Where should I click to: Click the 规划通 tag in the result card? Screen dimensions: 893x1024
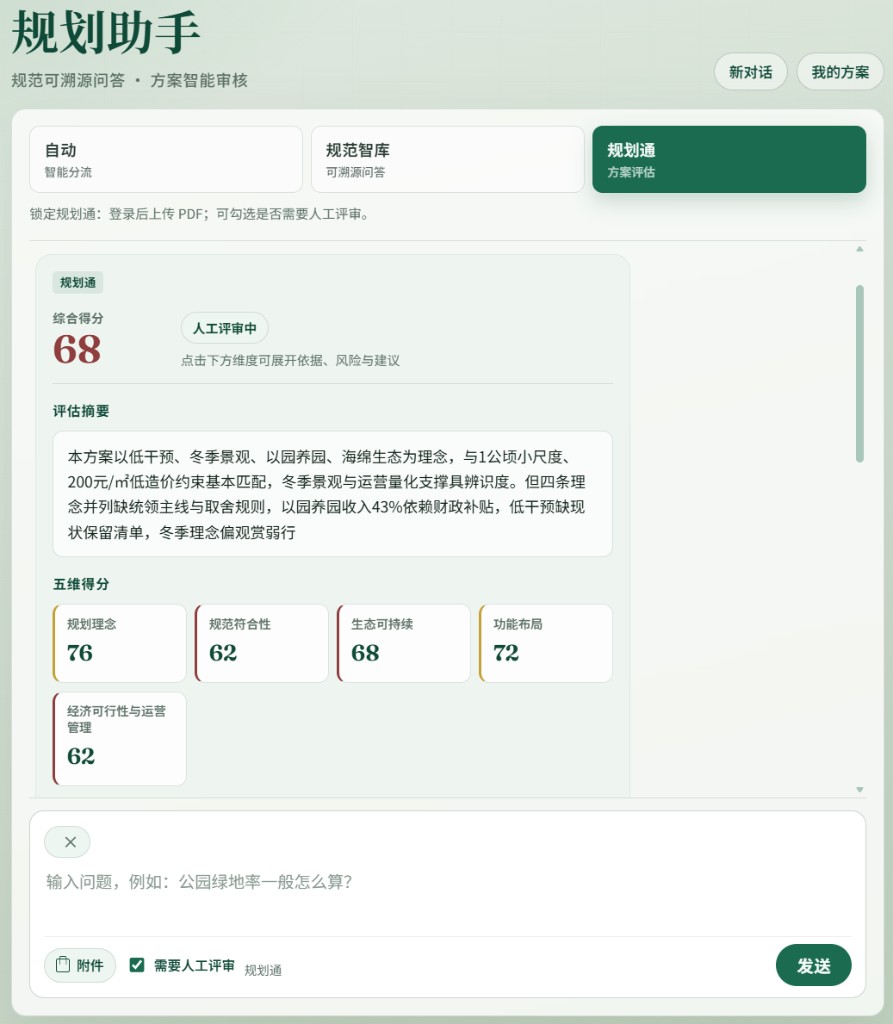coord(78,283)
